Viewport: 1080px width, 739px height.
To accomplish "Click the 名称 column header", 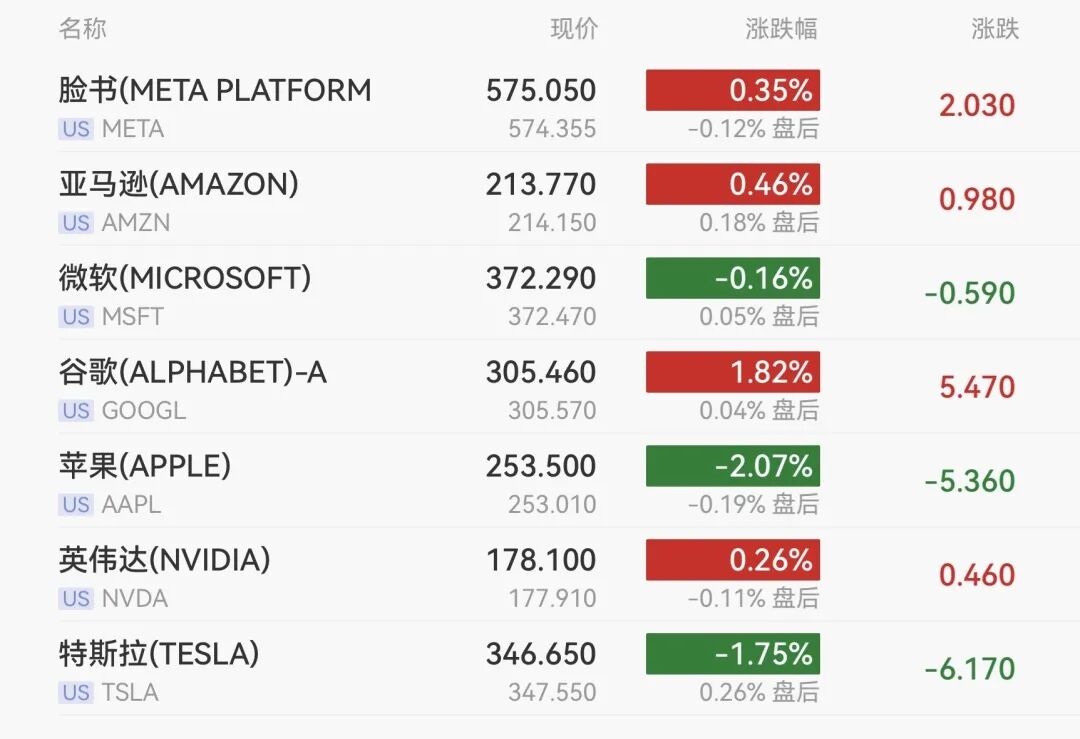I will (82, 29).
